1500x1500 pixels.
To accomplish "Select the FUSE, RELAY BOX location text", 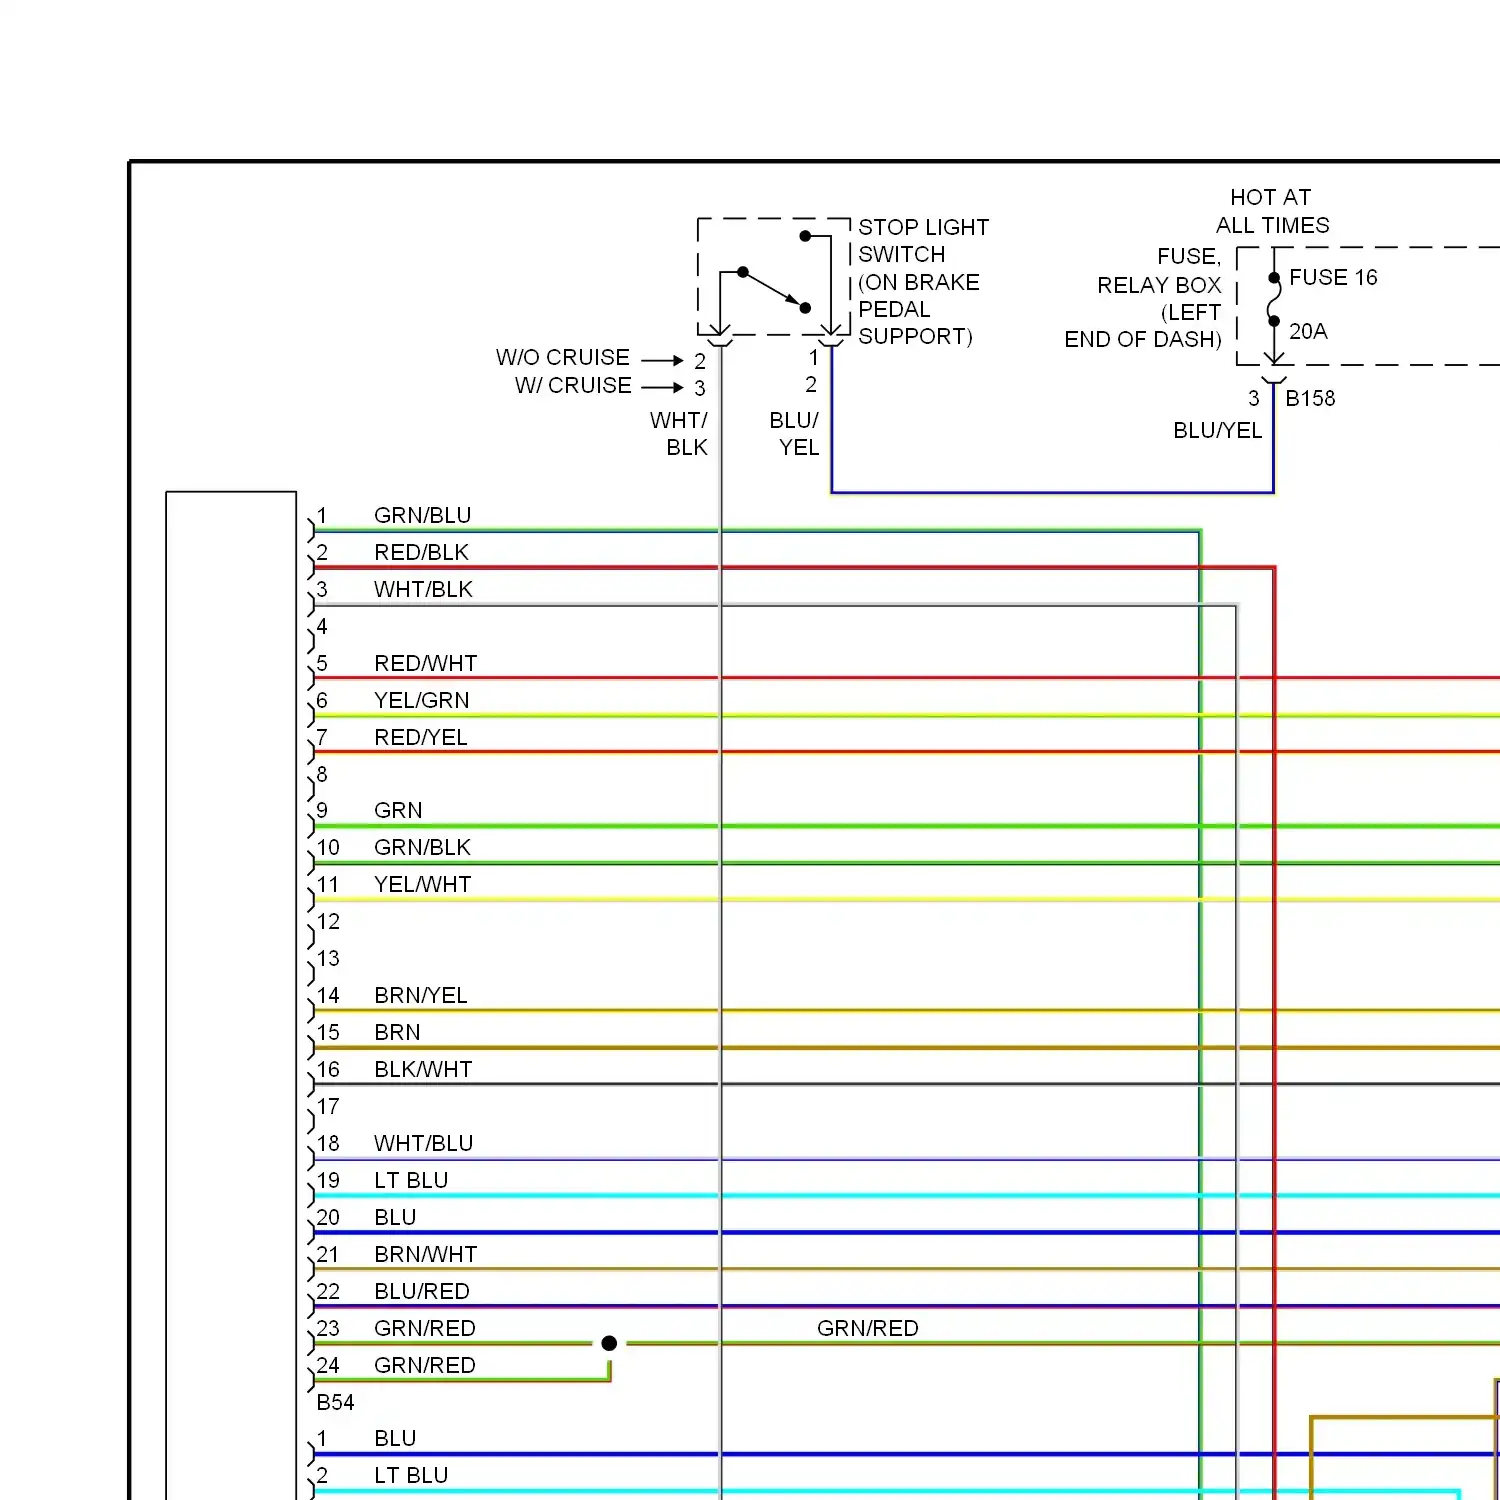I will [1143, 298].
